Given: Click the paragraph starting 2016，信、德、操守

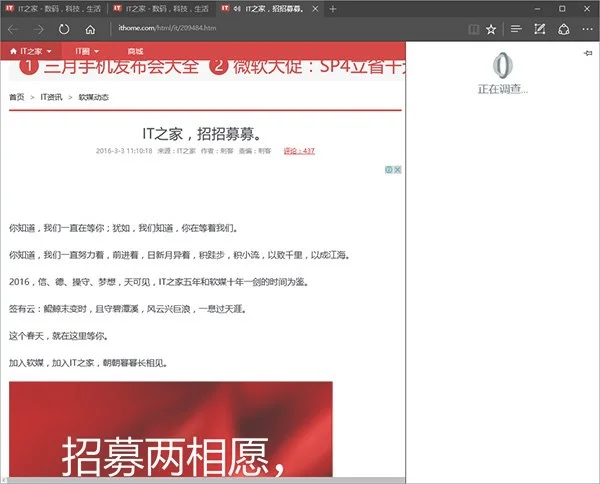Looking at the screenshot, I should [159, 282].
